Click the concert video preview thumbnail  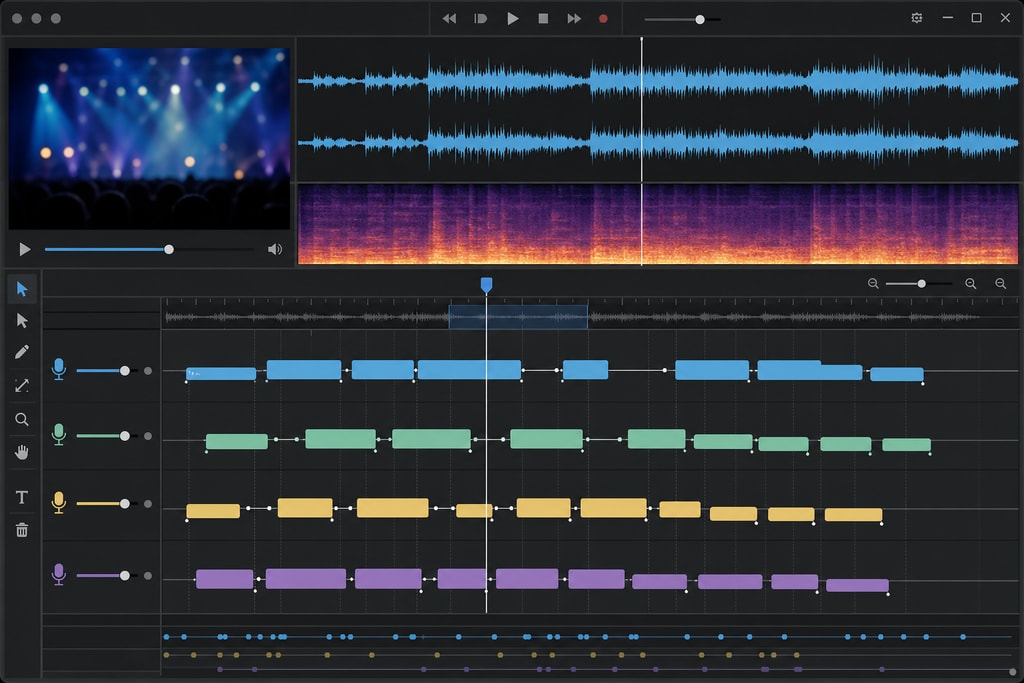149,138
